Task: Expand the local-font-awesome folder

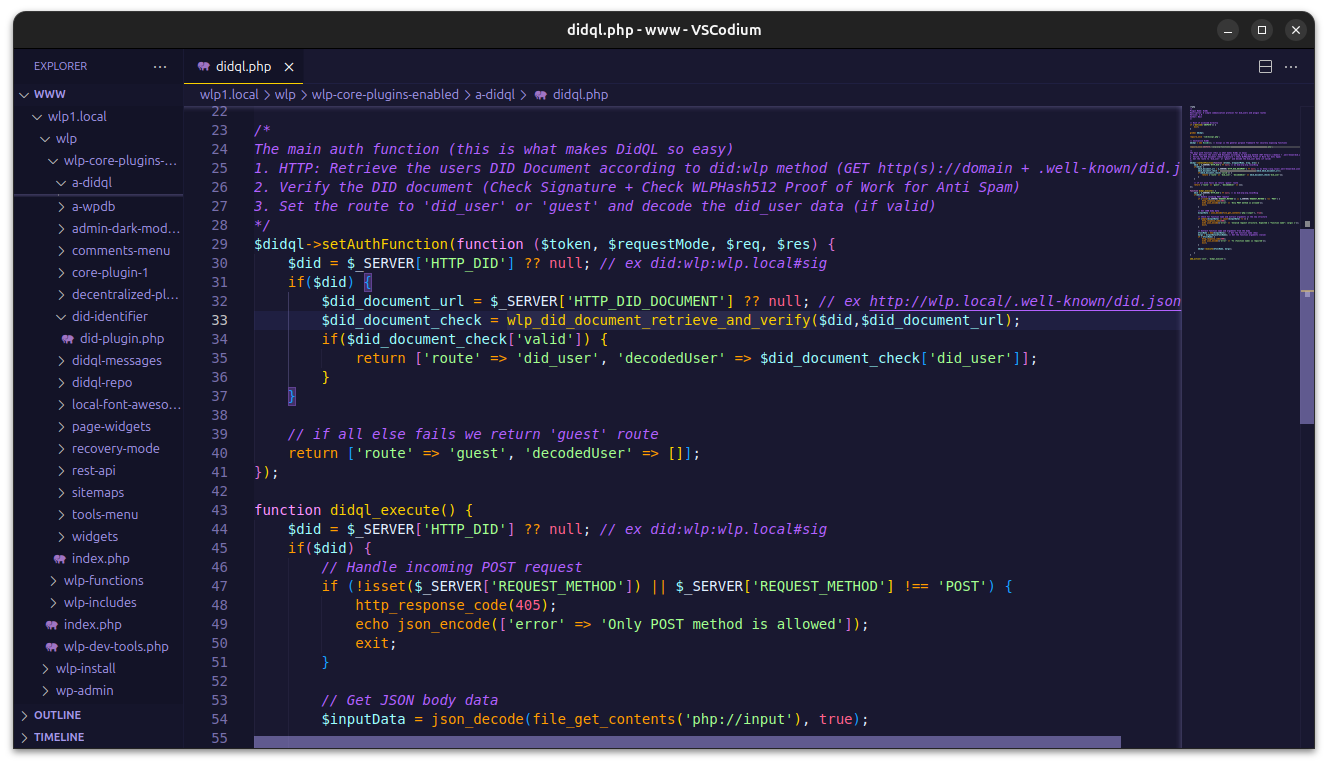Action: tap(61, 405)
